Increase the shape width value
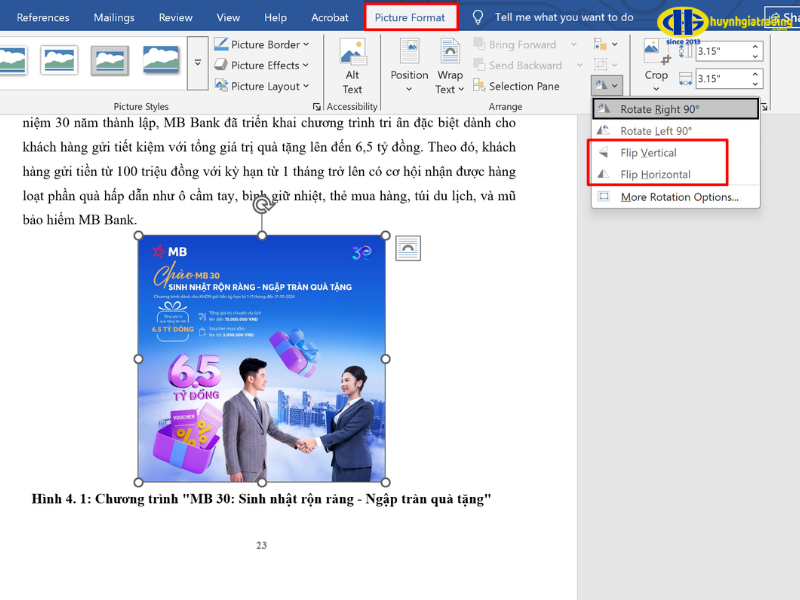 click(755, 74)
